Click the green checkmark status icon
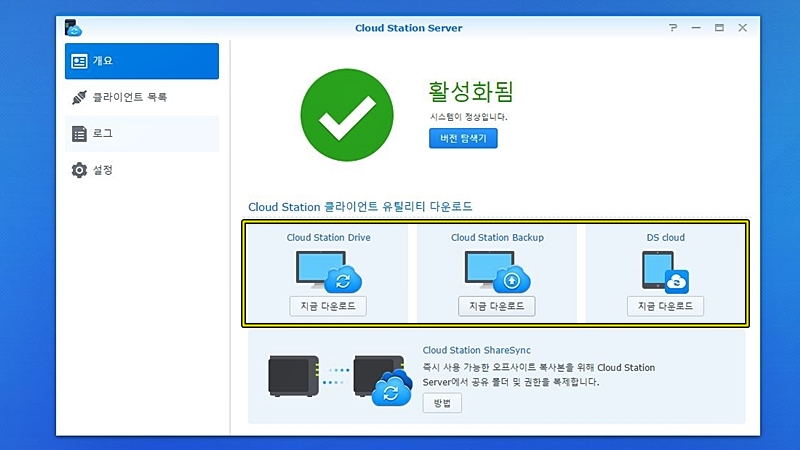The width and height of the screenshot is (800, 450). [347, 115]
